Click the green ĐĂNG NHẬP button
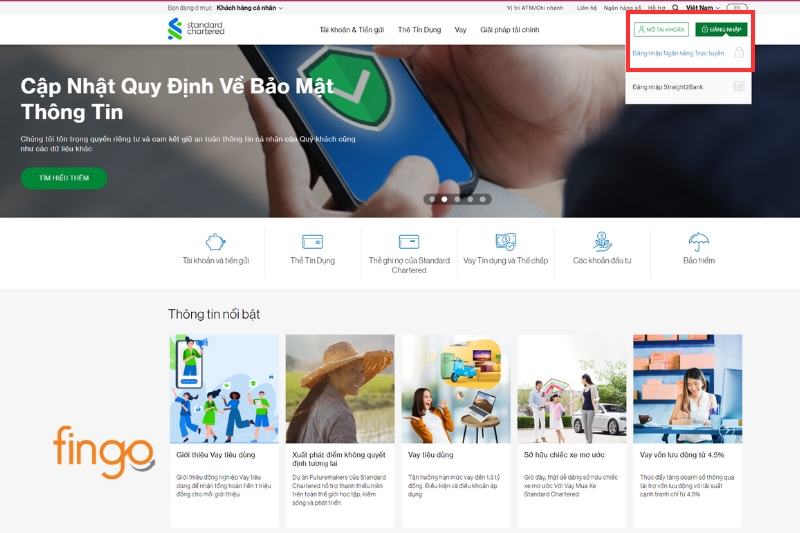The image size is (800, 533). point(721,30)
